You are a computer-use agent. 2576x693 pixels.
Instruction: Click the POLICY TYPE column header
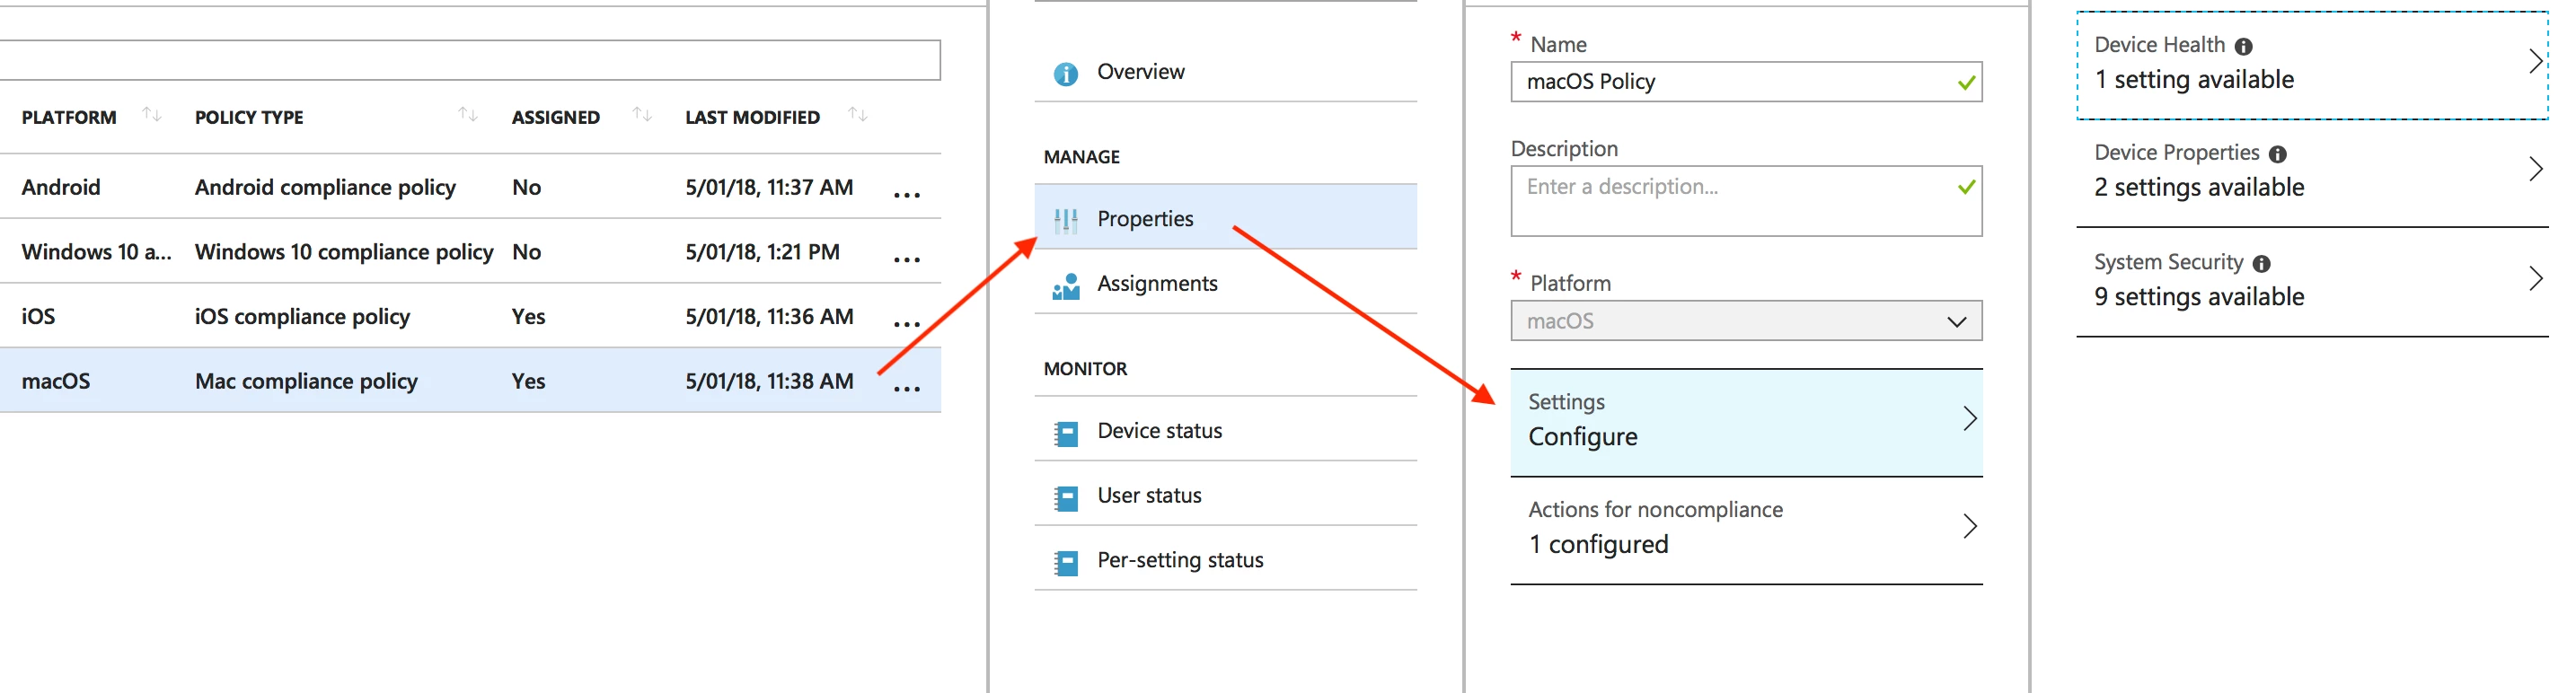point(249,117)
